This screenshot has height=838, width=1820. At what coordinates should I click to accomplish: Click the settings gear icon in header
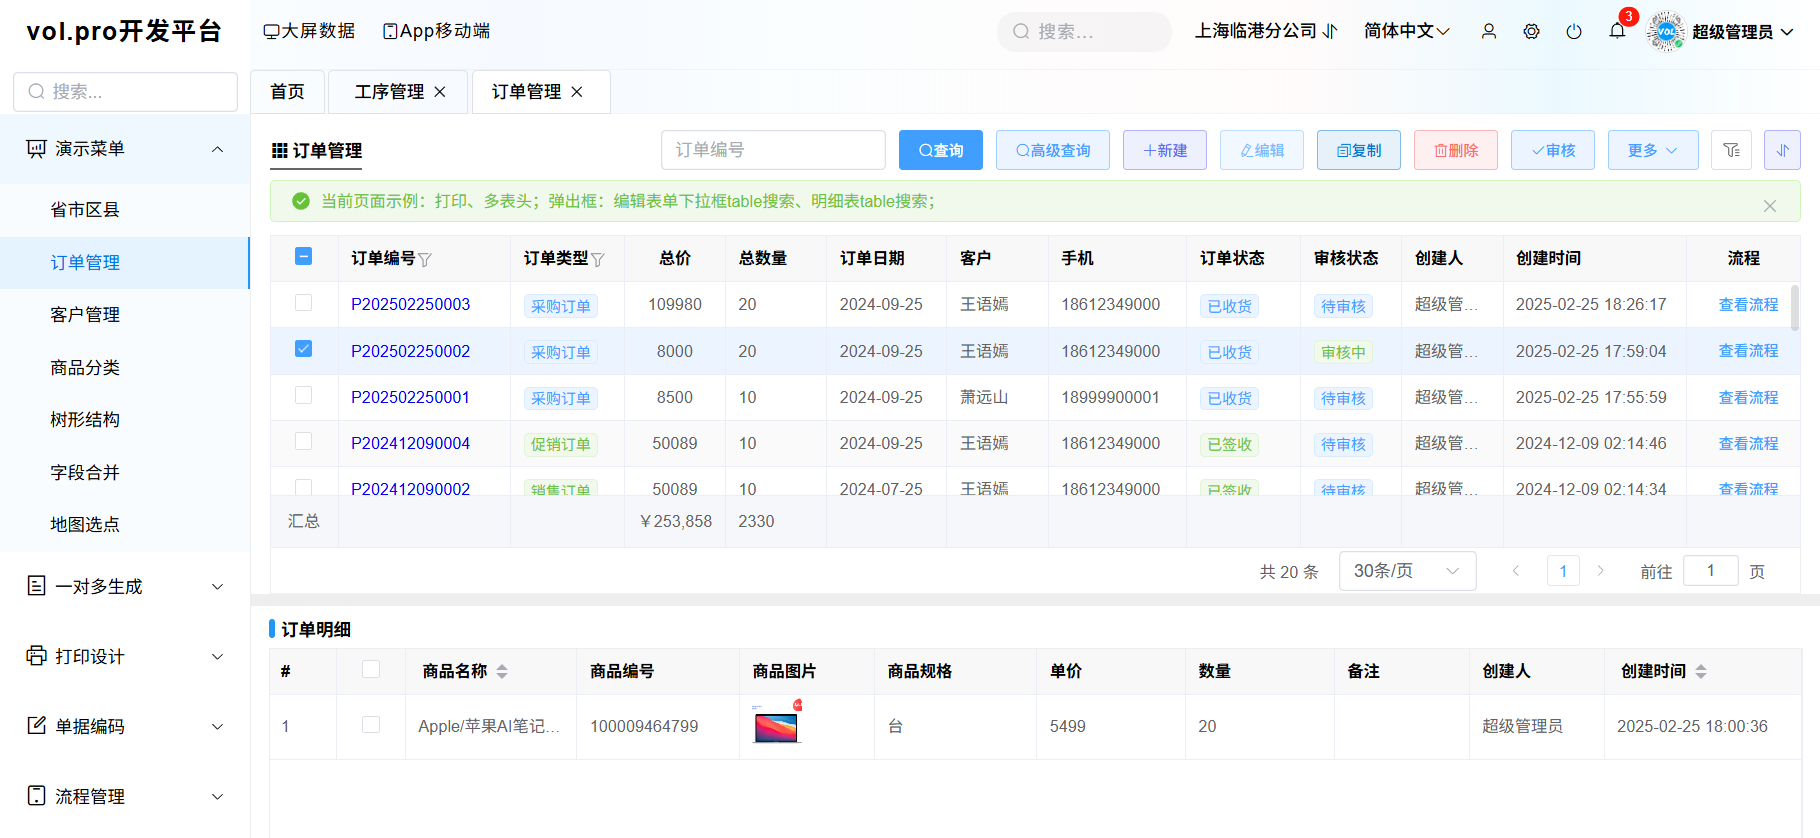(1531, 31)
